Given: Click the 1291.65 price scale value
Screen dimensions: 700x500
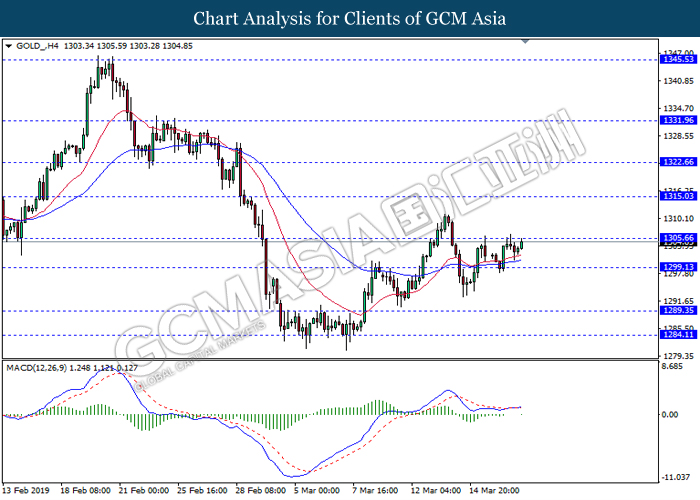Looking at the screenshot, I should coord(679,301).
